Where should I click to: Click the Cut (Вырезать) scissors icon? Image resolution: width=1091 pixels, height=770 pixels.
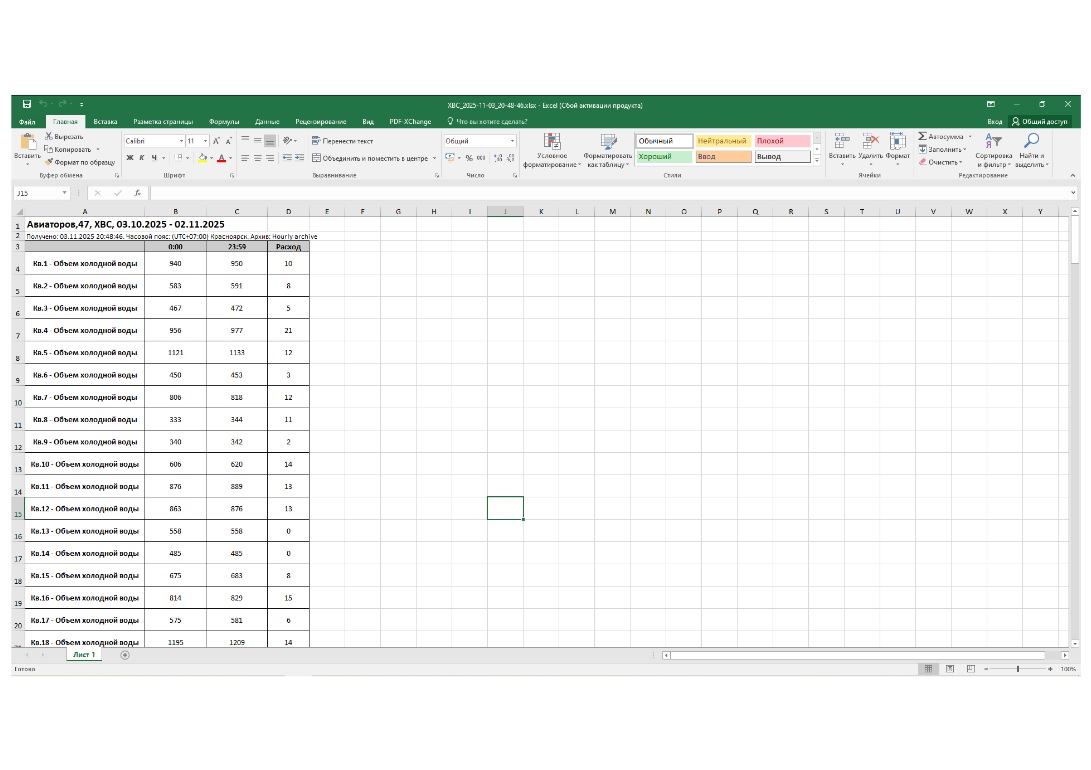pyautogui.click(x=49, y=136)
